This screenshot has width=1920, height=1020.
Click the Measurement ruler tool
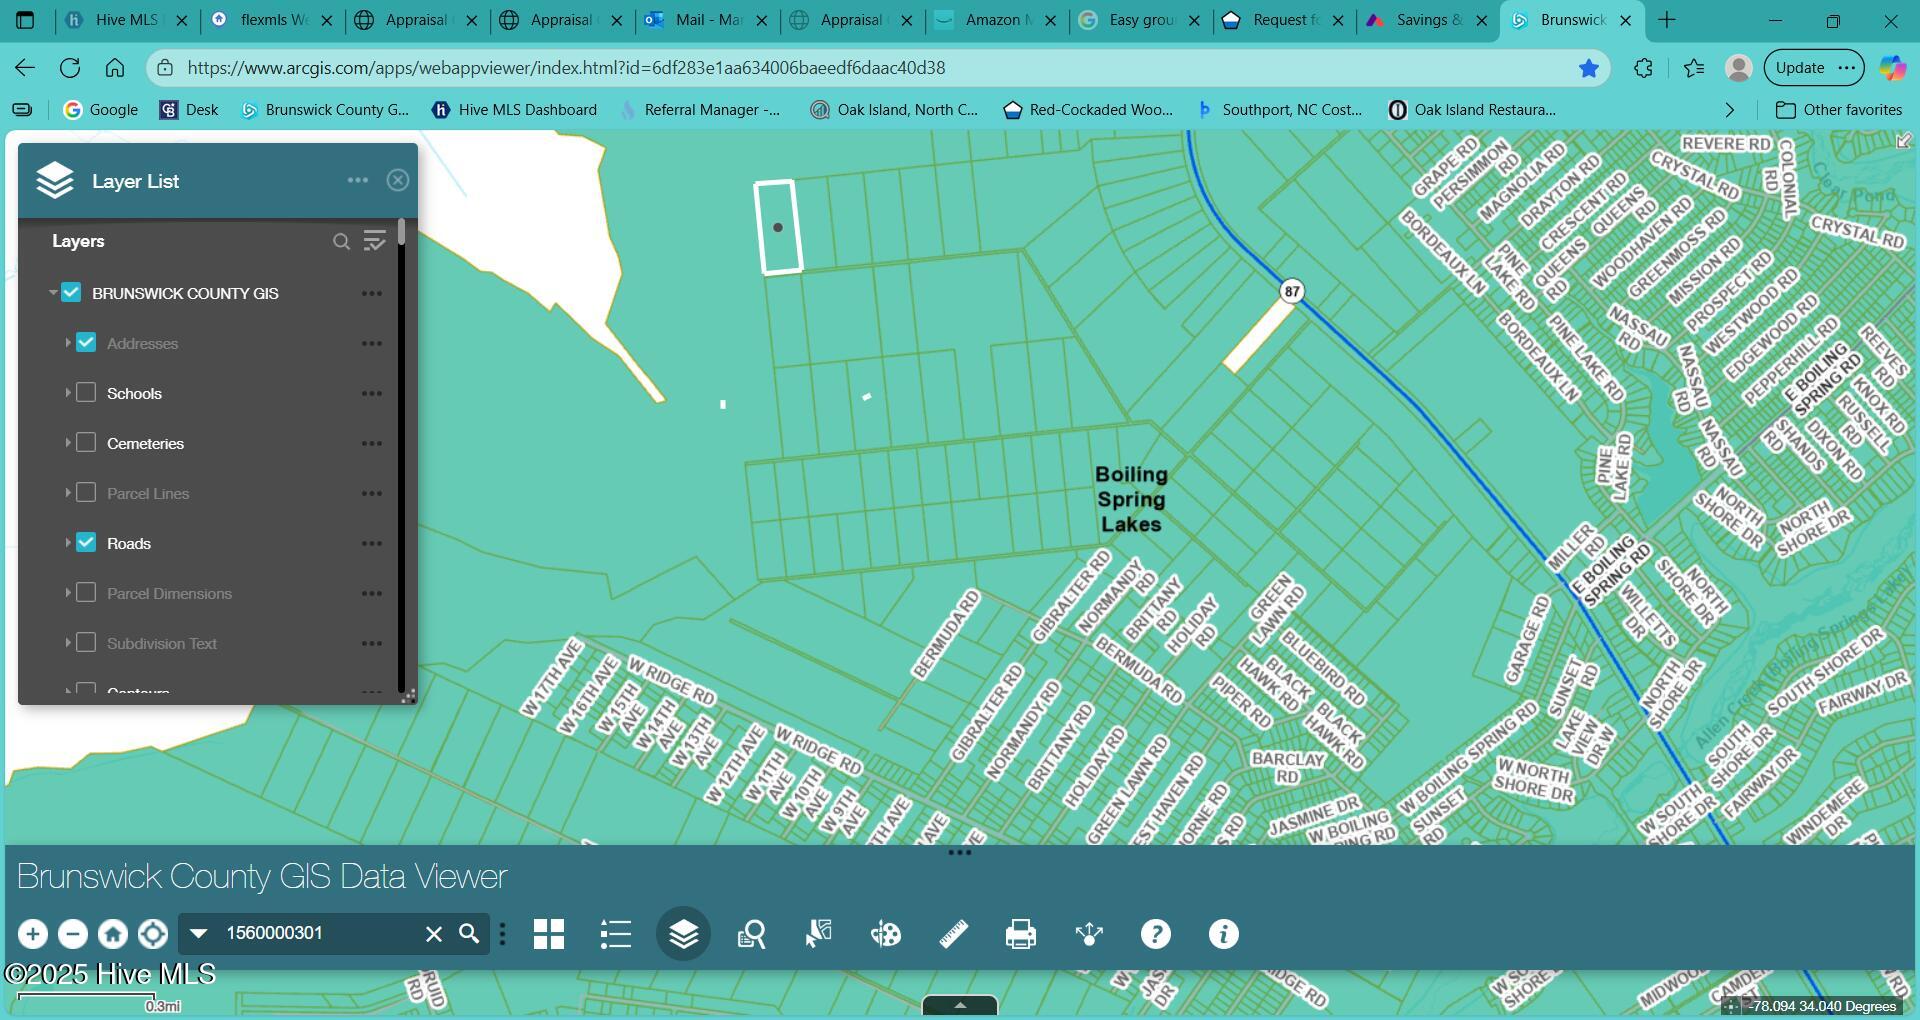[953, 934]
